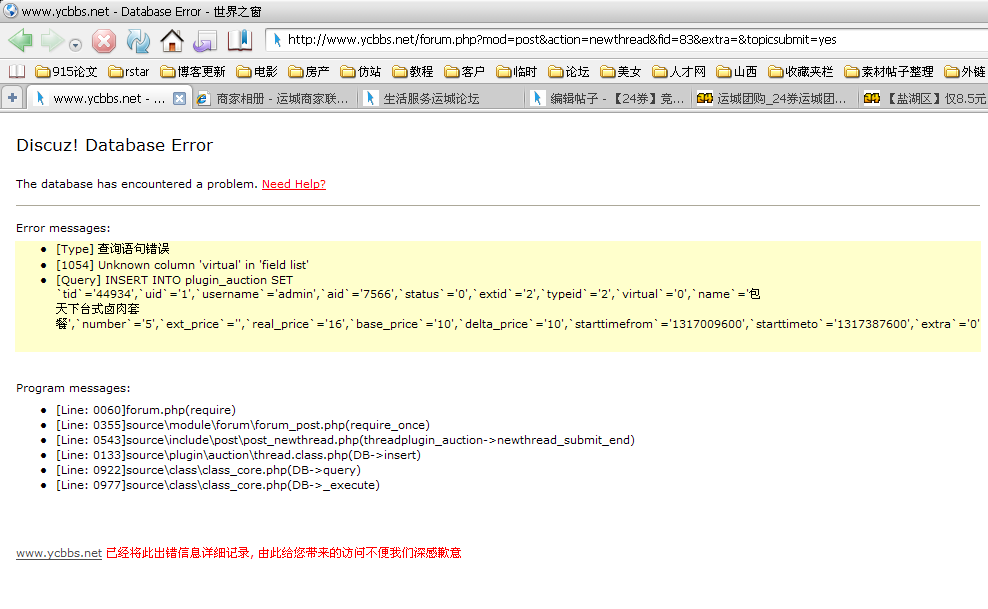Open the 客户 bookmark folder
Screen dimensions: 988x609
pyautogui.click(x=464, y=72)
